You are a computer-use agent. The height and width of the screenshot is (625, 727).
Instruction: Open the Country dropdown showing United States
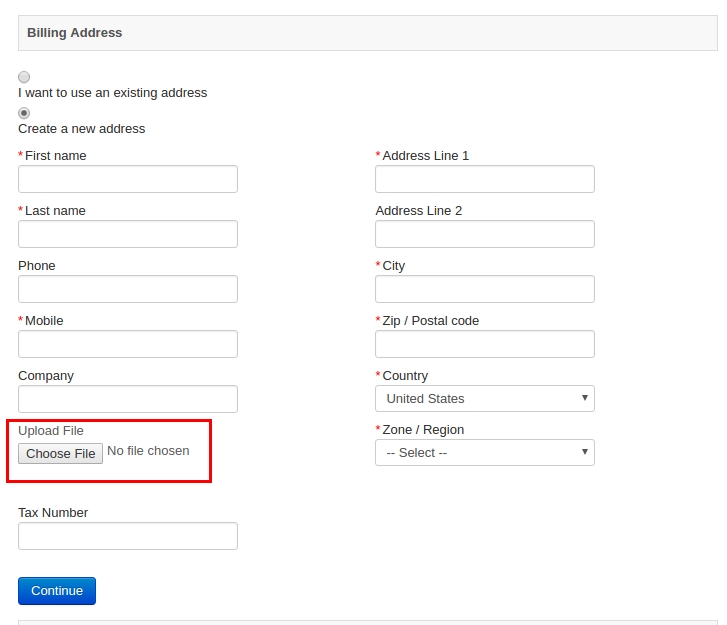(x=485, y=399)
